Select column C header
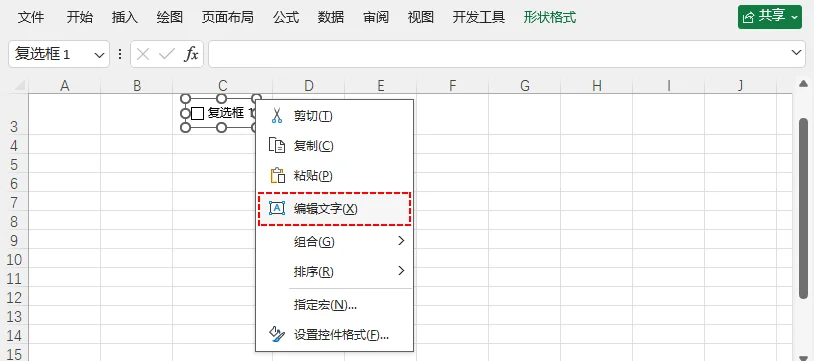Viewport: 814px width, 361px height. (223, 86)
